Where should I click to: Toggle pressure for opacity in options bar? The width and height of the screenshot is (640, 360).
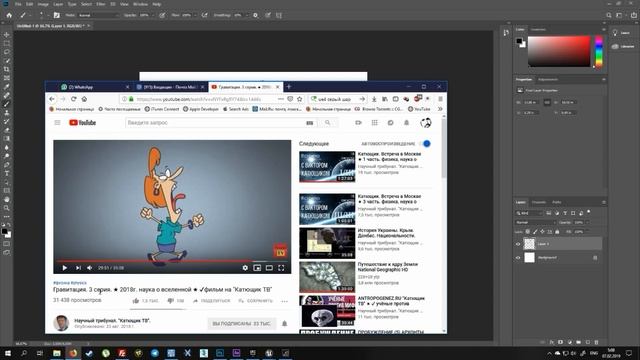click(x=162, y=15)
